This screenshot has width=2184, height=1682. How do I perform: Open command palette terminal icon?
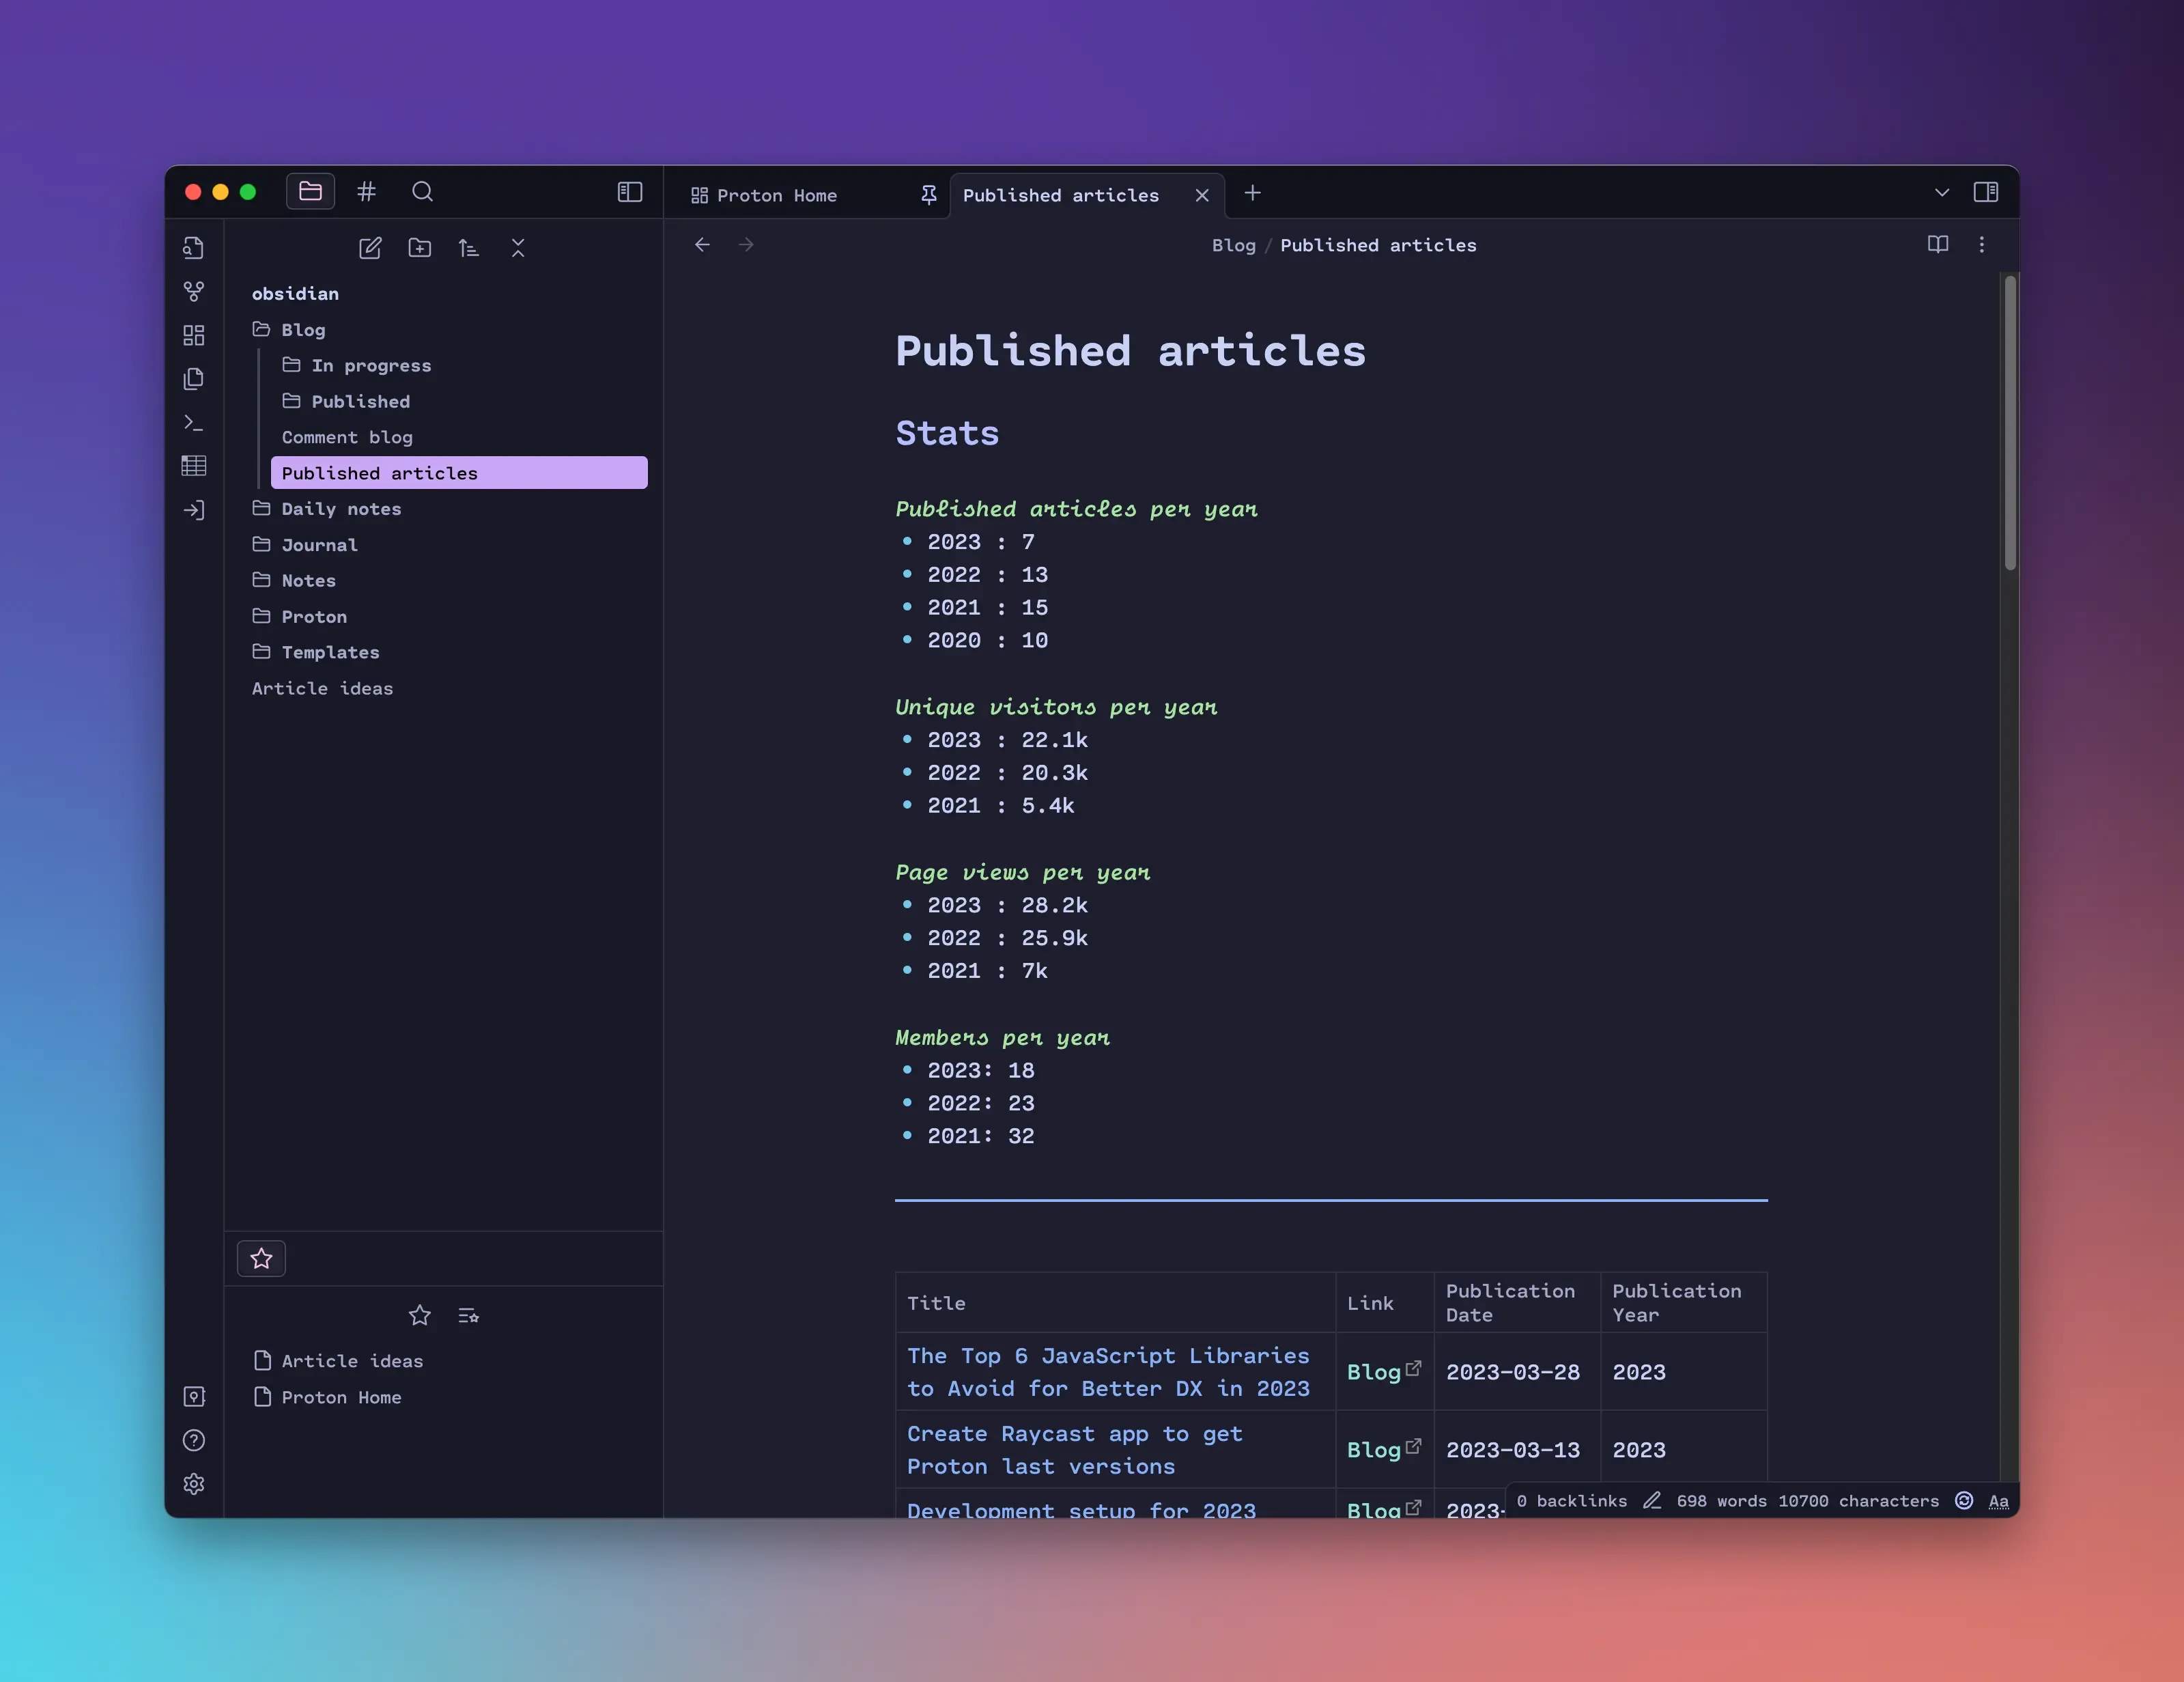194,423
